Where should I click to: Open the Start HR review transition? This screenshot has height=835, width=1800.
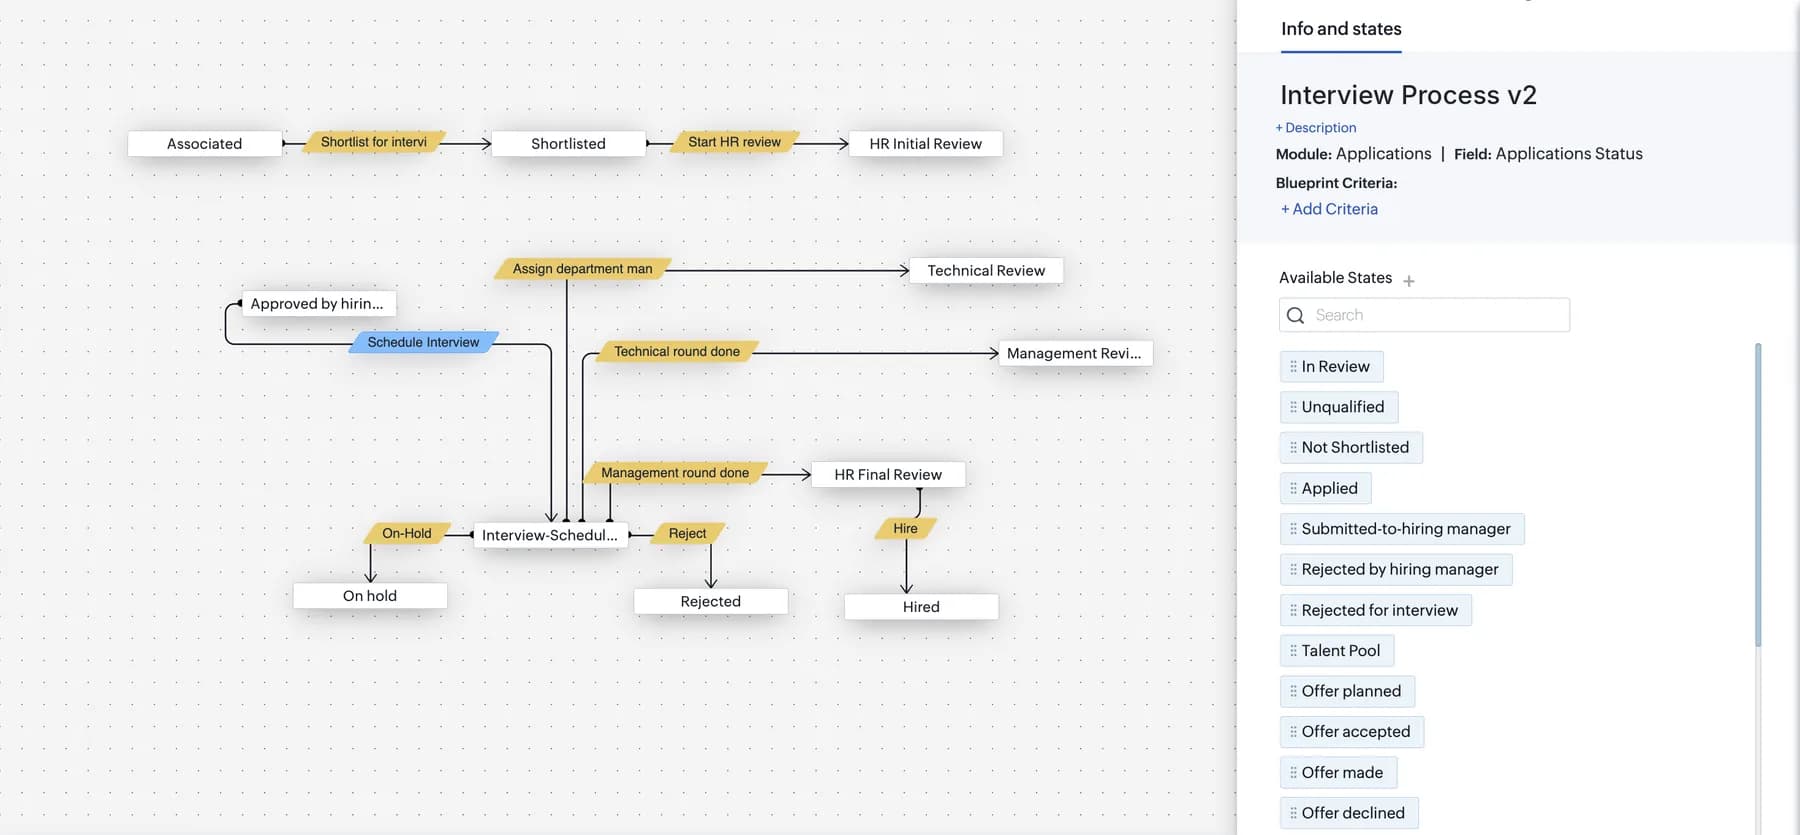[735, 142]
